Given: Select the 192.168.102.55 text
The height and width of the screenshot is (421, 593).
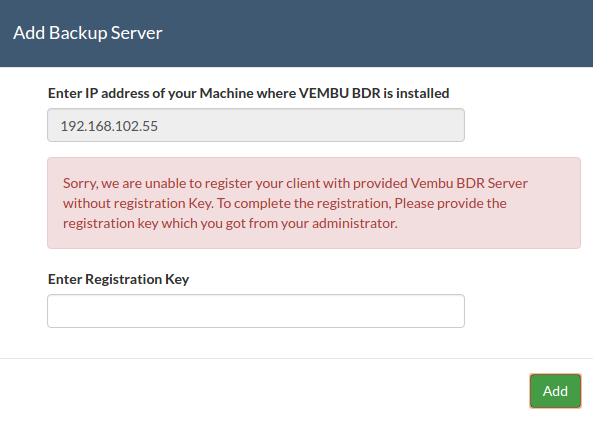Looking at the screenshot, I should pos(109,126).
